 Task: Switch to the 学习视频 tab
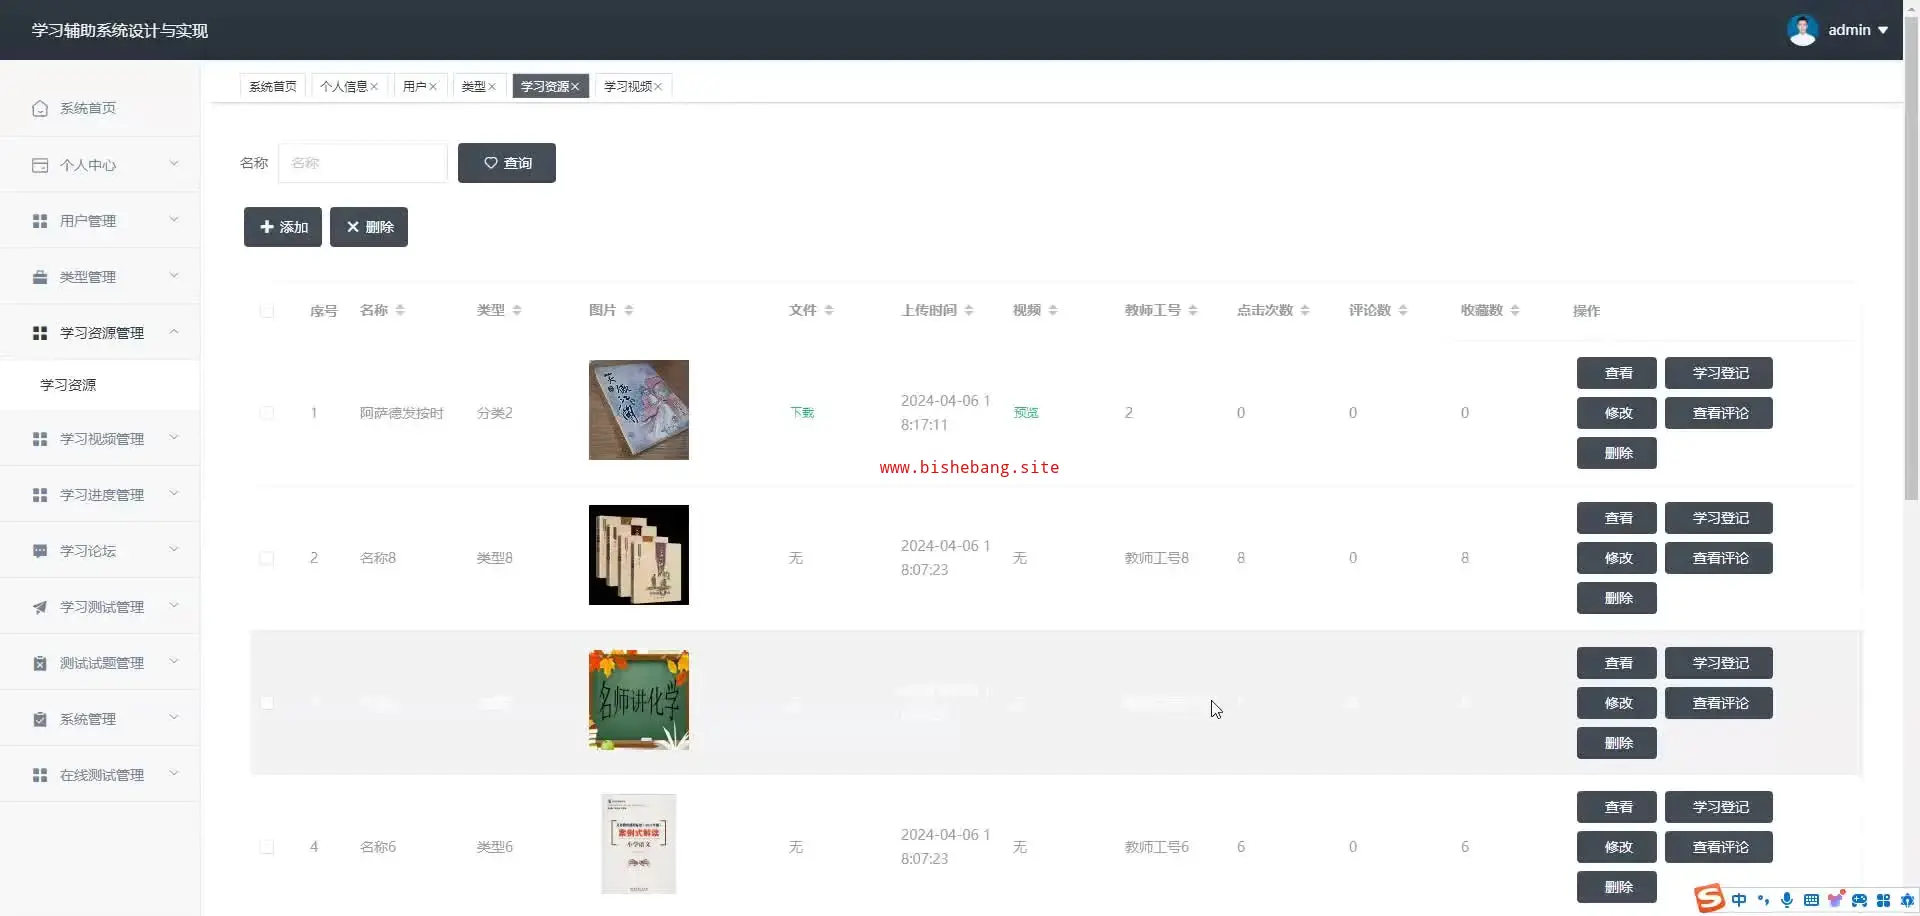pos(627,87)
